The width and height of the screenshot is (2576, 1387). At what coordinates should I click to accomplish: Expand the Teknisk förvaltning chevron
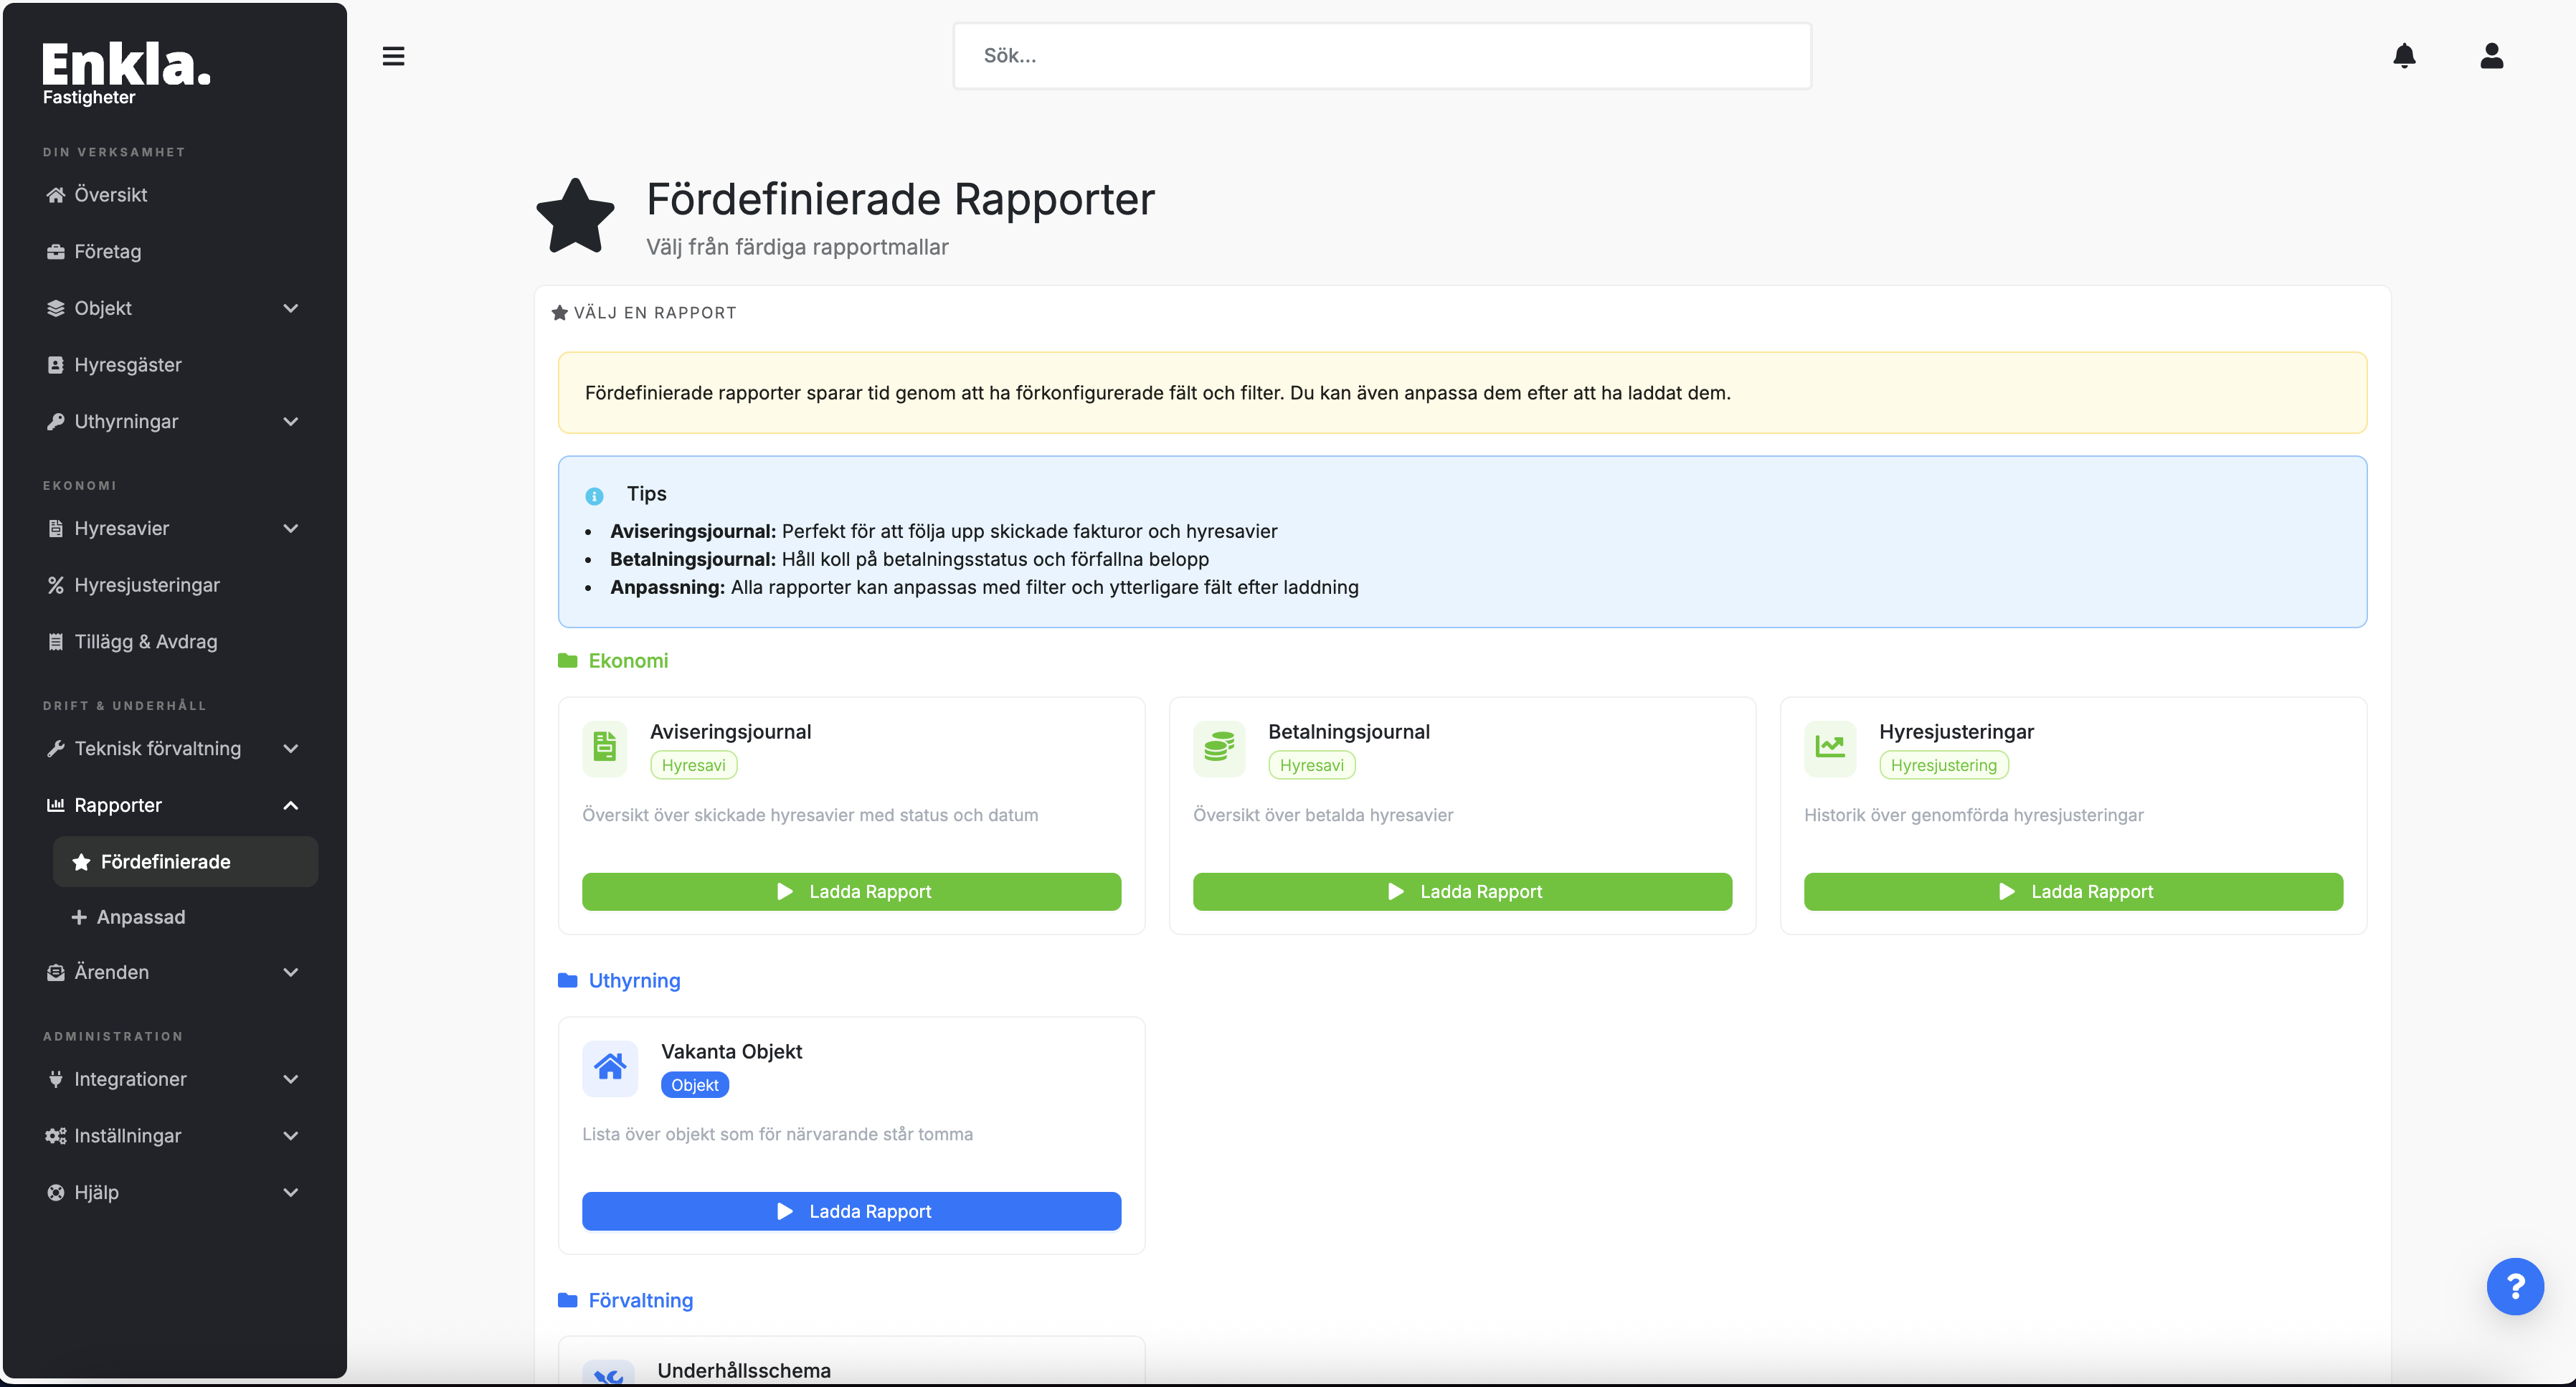(x=291, y=748)
